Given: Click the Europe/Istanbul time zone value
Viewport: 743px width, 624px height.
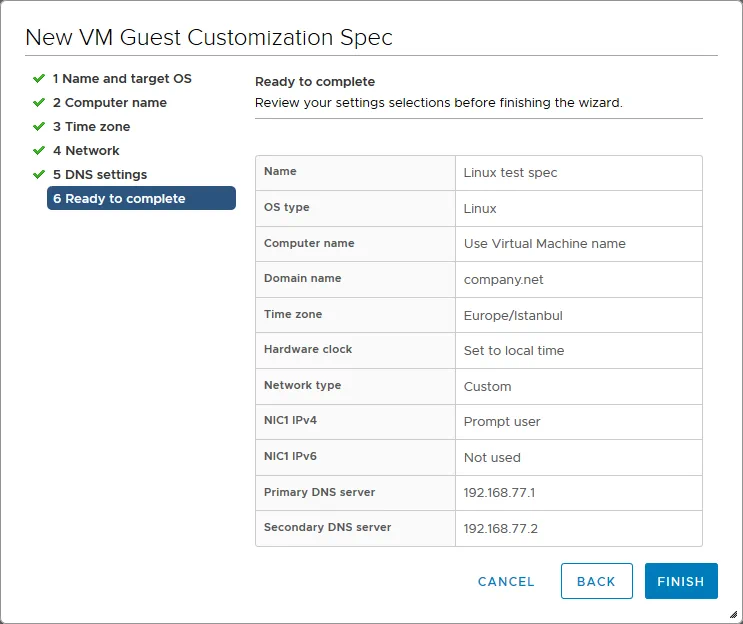Looking at the screenshot, I should (x=513, y=316).
